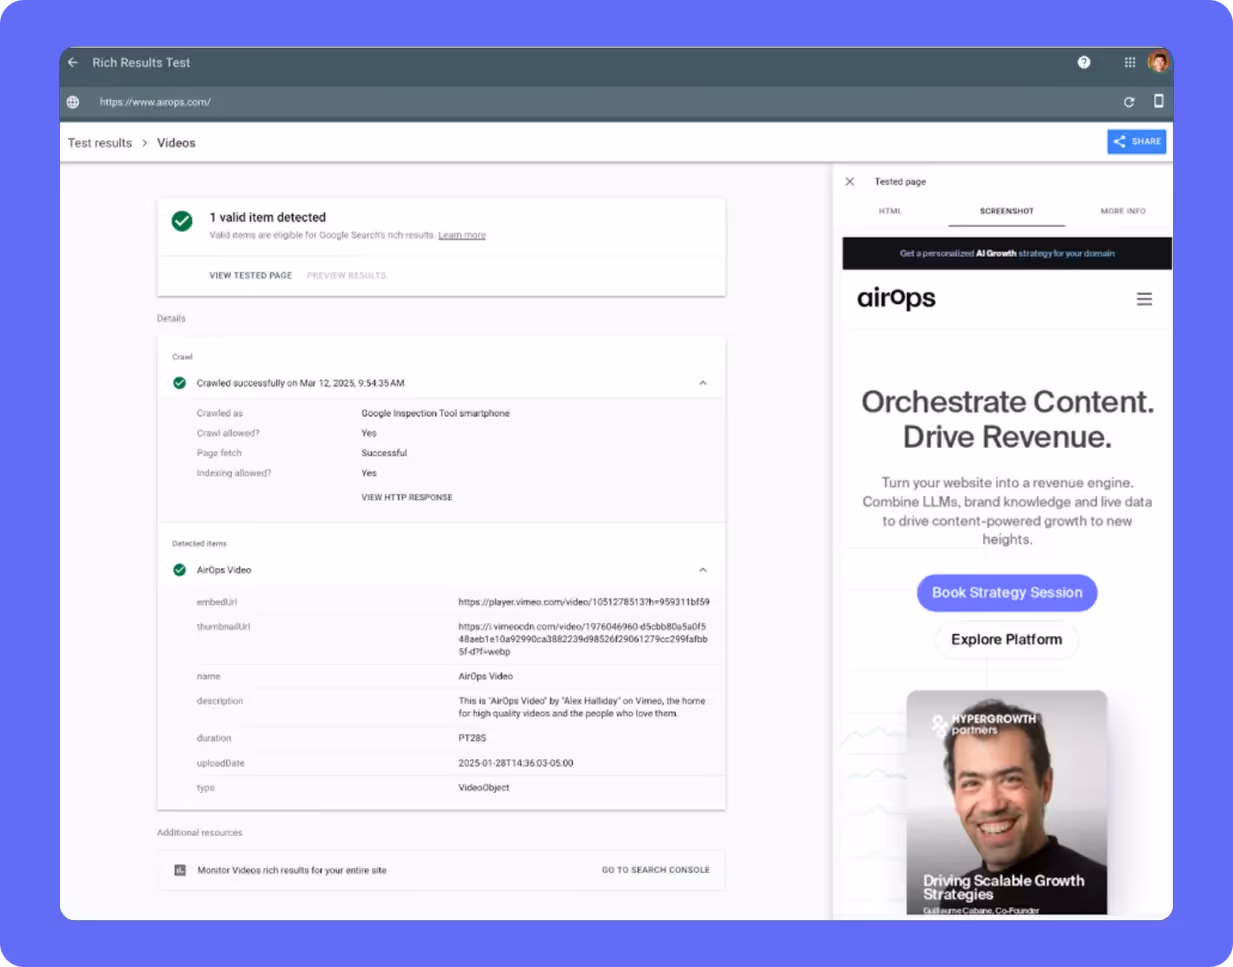
Task: Click the Orchestrate Content headline
Action: pyautogui.click(x=1007, y=419)
